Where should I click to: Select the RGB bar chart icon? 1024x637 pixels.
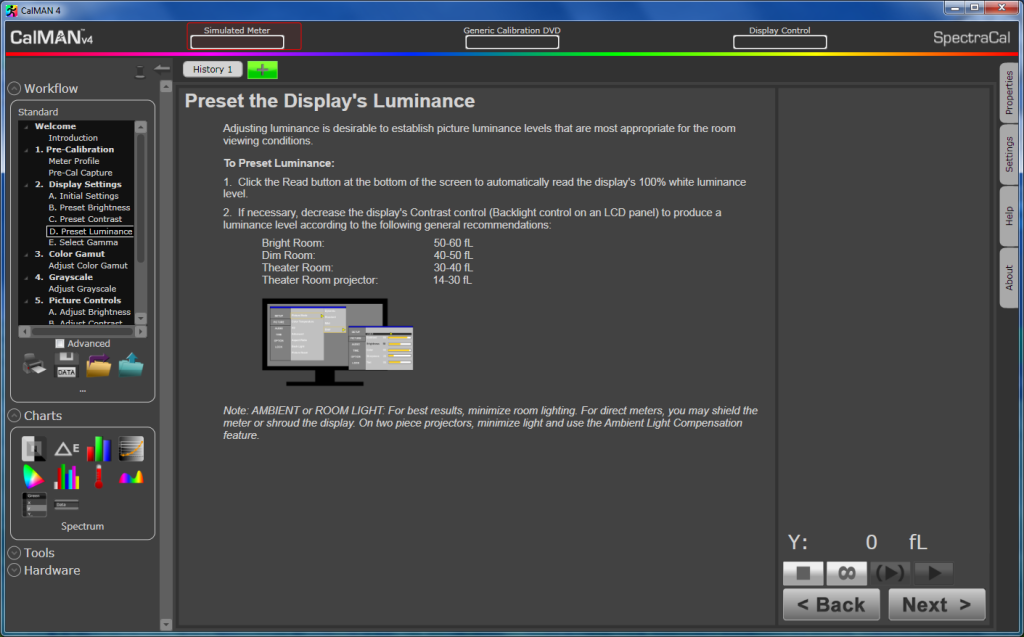coord(98,449)
